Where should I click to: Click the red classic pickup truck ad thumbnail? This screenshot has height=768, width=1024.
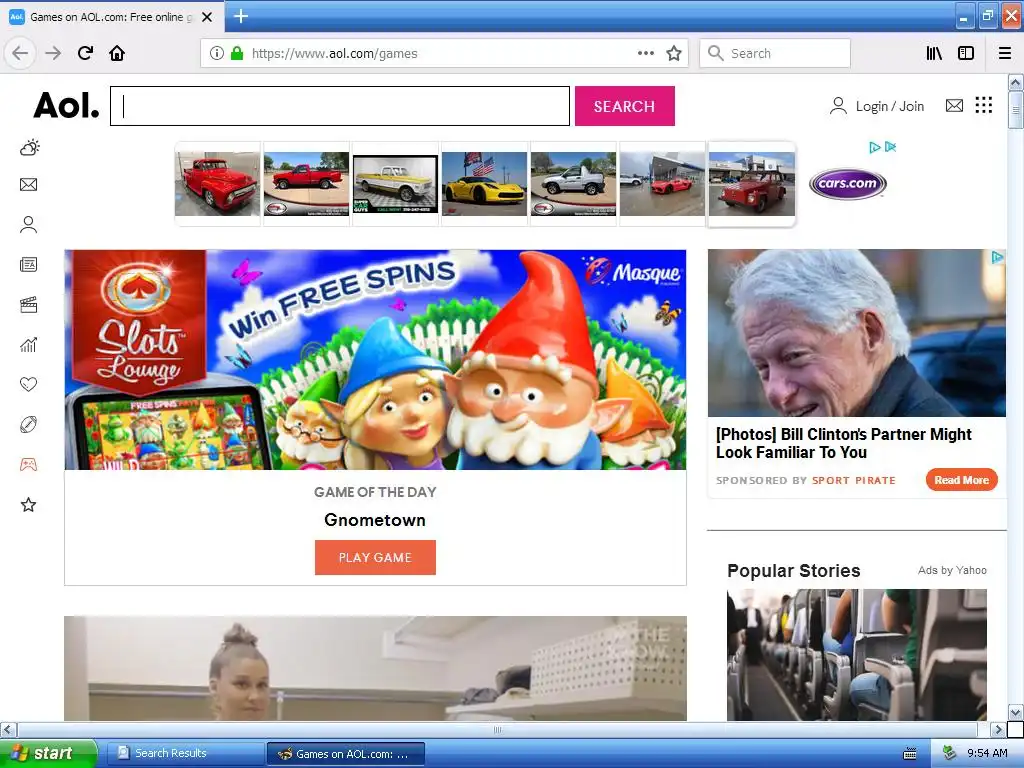point(217,184)
